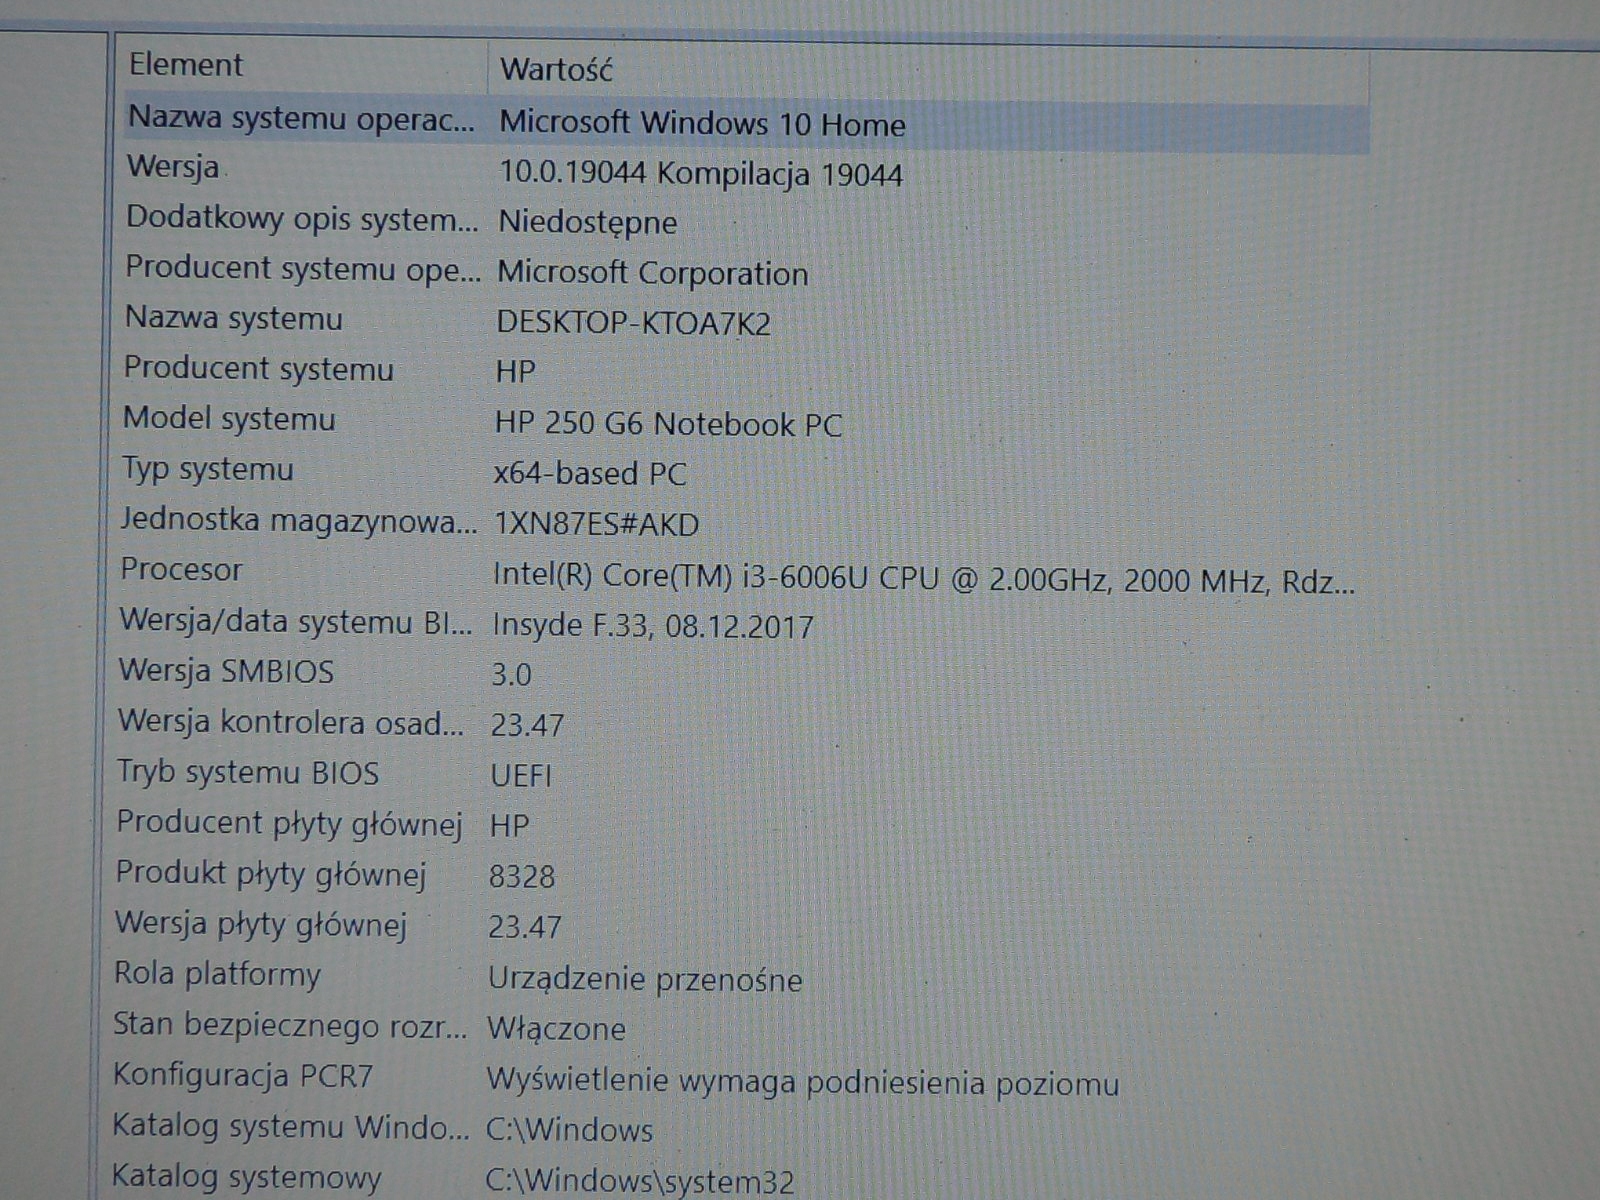
Task: Select the DESKTOP-KTOA7K2 system name value
Action: tap(633, 324)
